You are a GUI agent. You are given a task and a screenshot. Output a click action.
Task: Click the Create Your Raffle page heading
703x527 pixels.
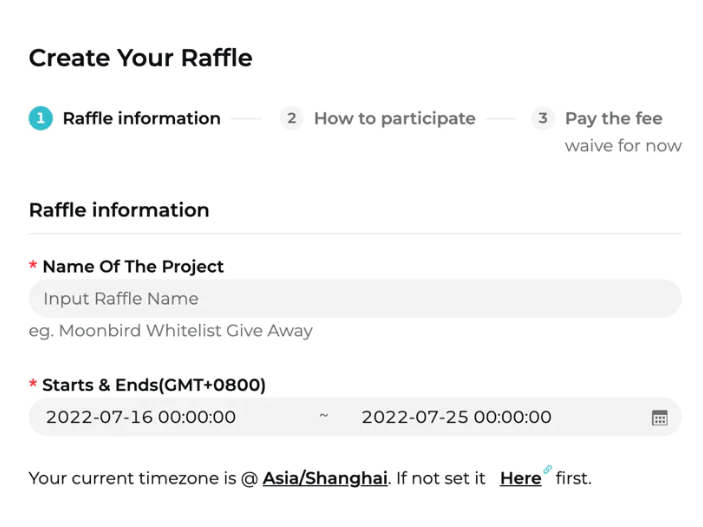[141, 58]
